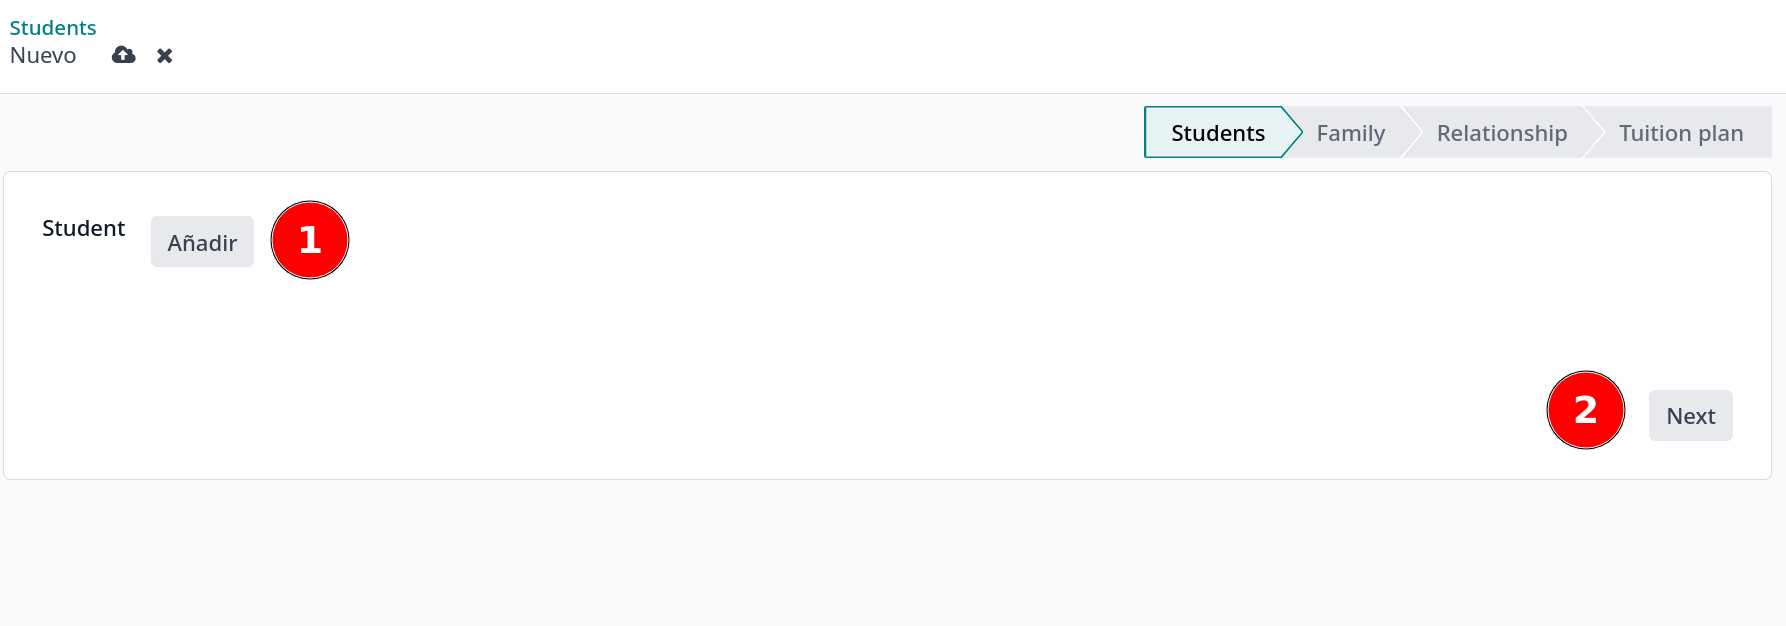The image size is (1786, 626).
Task: Go to the Relationship stage
Action: point(1501,133)
